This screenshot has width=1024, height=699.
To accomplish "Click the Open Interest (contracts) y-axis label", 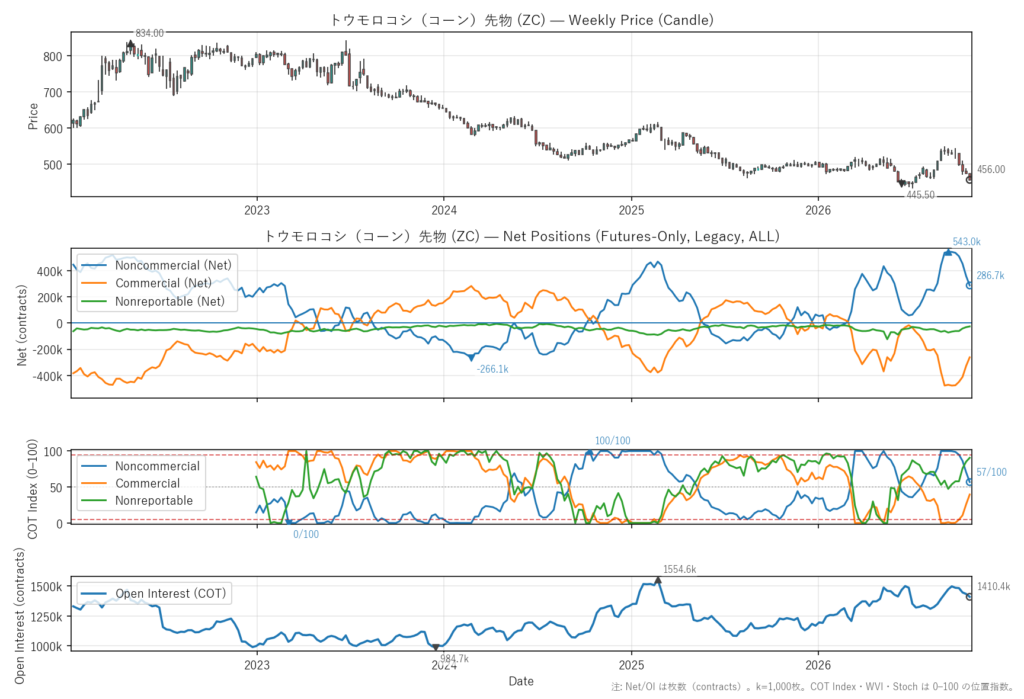I will (20, 616).
